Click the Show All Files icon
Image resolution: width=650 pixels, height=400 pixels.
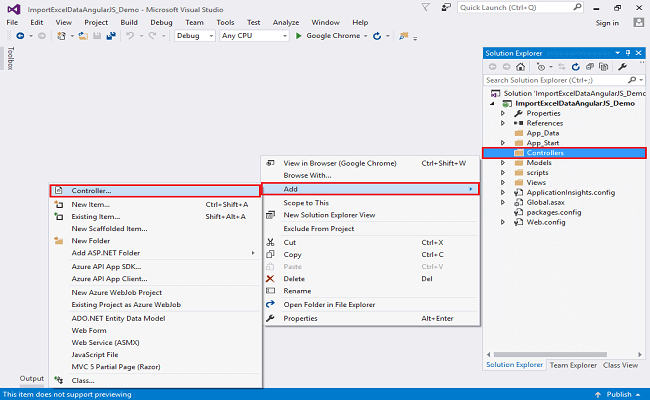click(604, 67)
